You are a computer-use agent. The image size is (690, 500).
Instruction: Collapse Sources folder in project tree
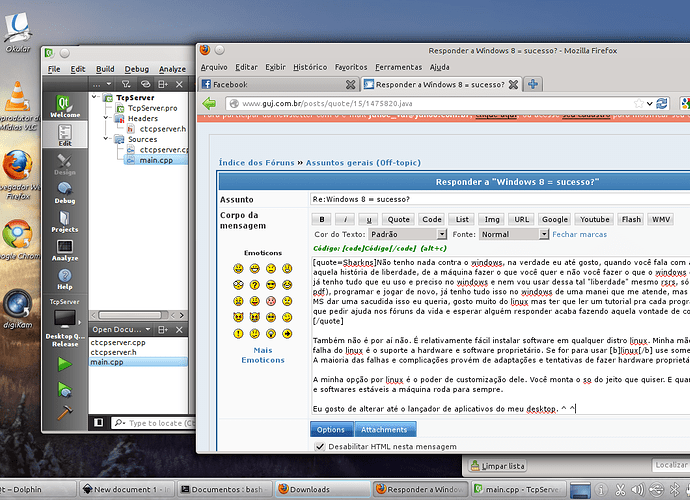(106, 139)
